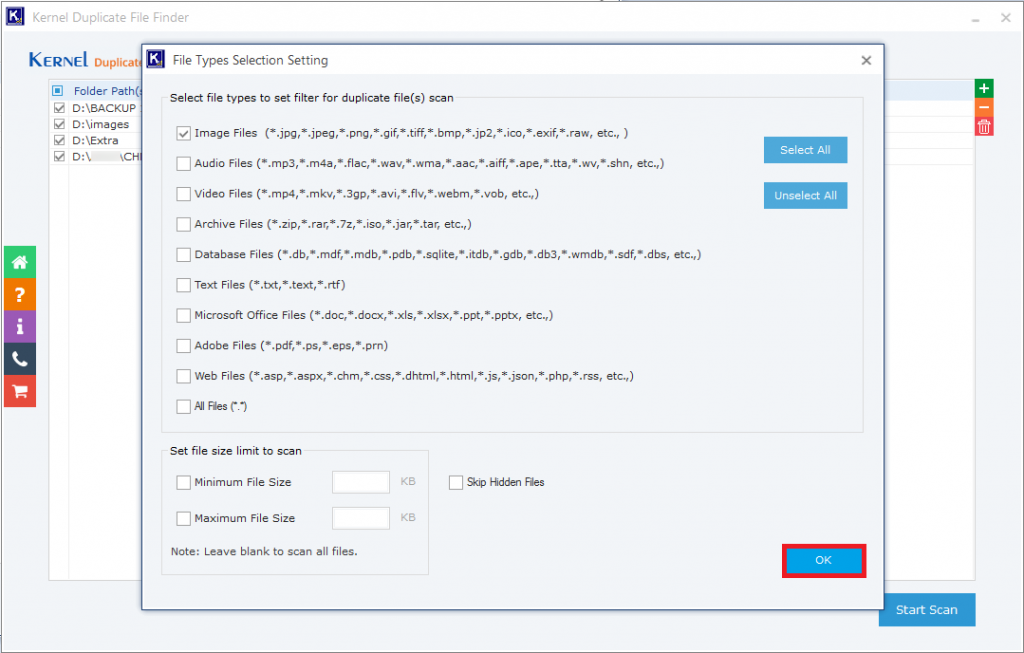Viewport: 1024px width, 653px height.
Task: Click the shopping cart buy icon
Action: click(20, 391)
